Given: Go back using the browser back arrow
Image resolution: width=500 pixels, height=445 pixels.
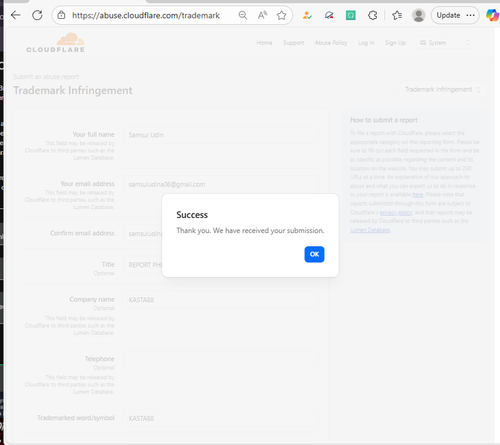Looking at the screenshot, I should coord(16,15).
